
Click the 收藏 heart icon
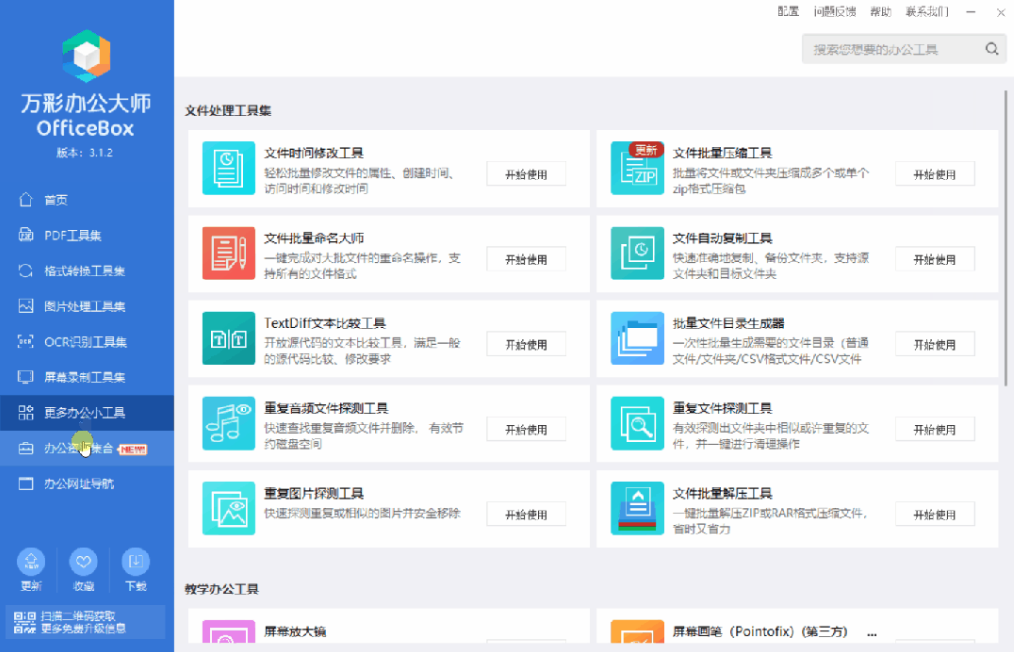(83, 561)
